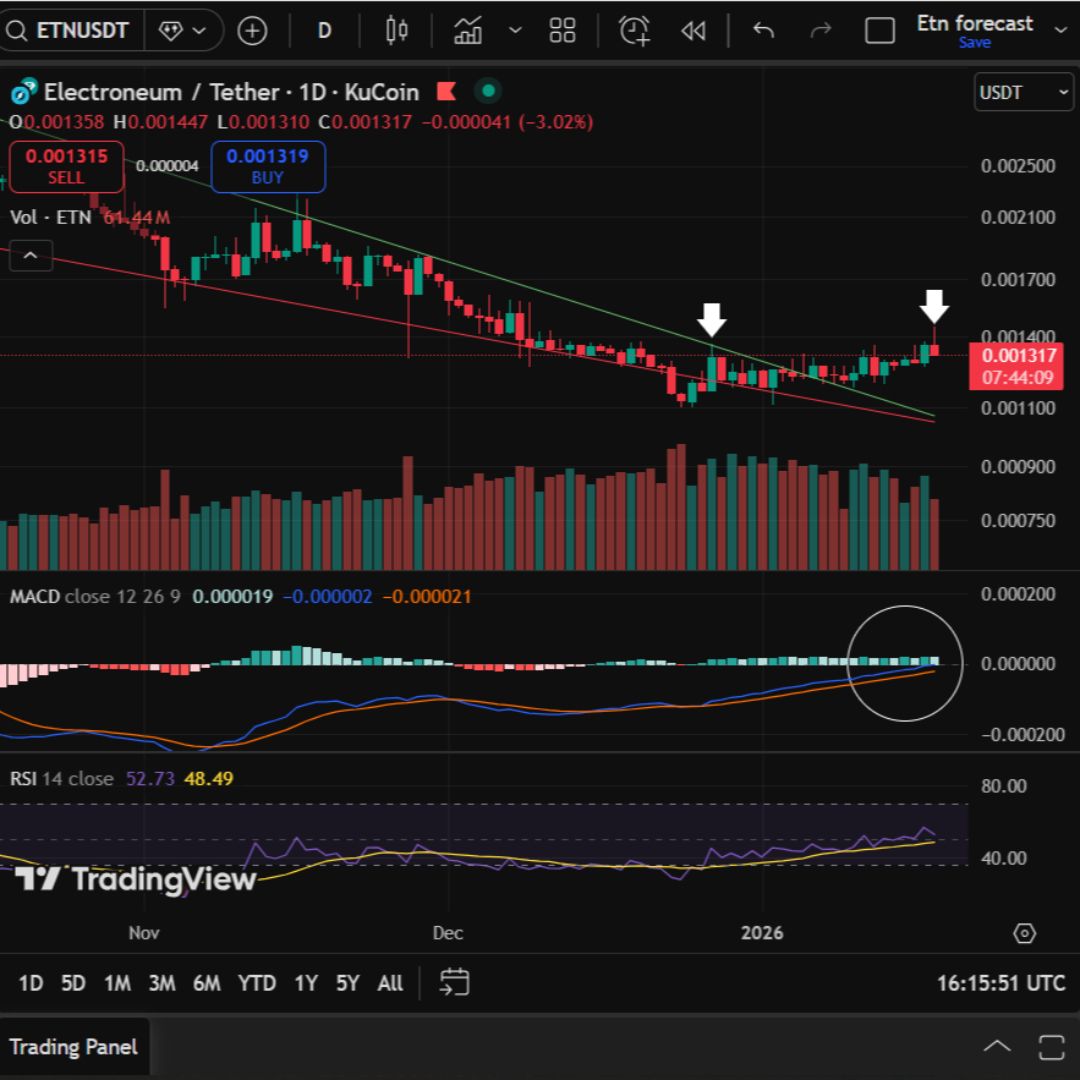Open the candlestick chart type selector
This screenshot has width=1080, height=1080.
[x=396, y=31]
